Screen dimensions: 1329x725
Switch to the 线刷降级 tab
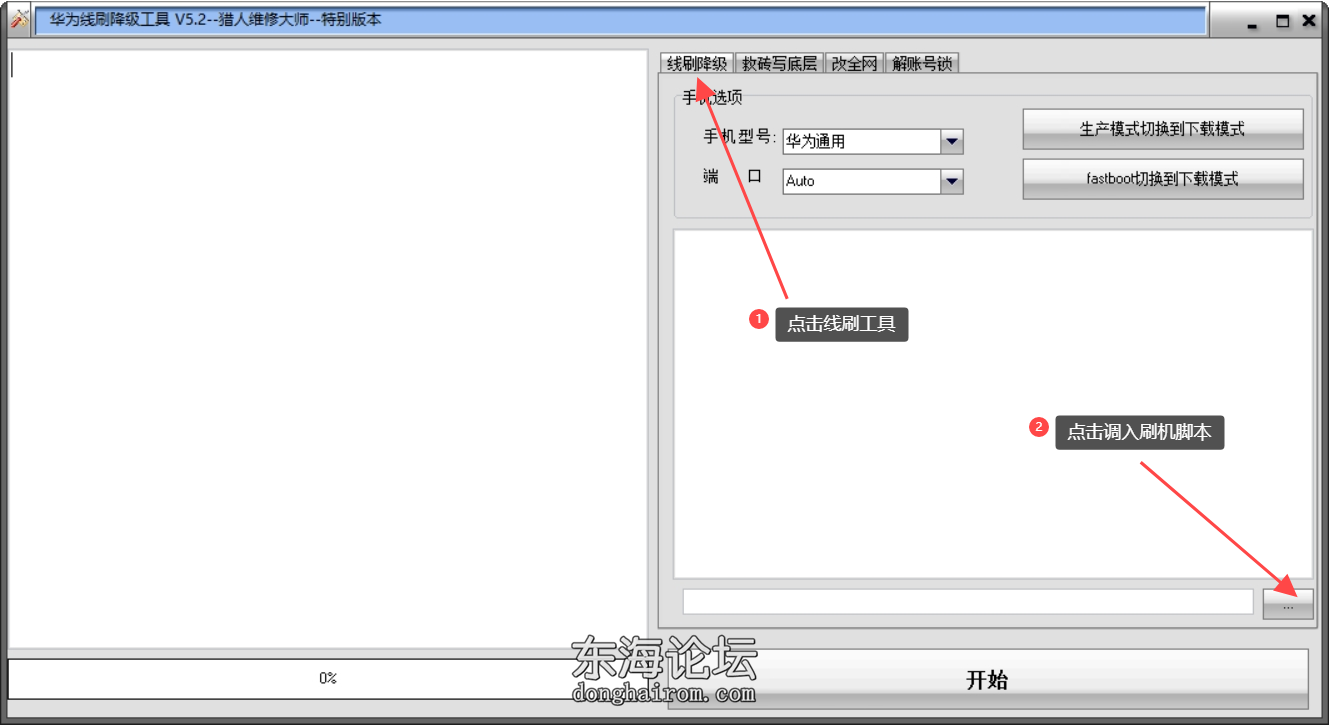[697, 64]
